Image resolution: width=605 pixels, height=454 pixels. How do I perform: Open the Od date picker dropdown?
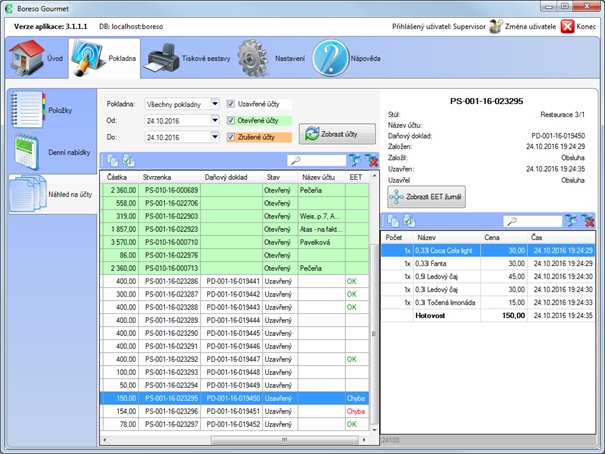click(x=214, y=121)
